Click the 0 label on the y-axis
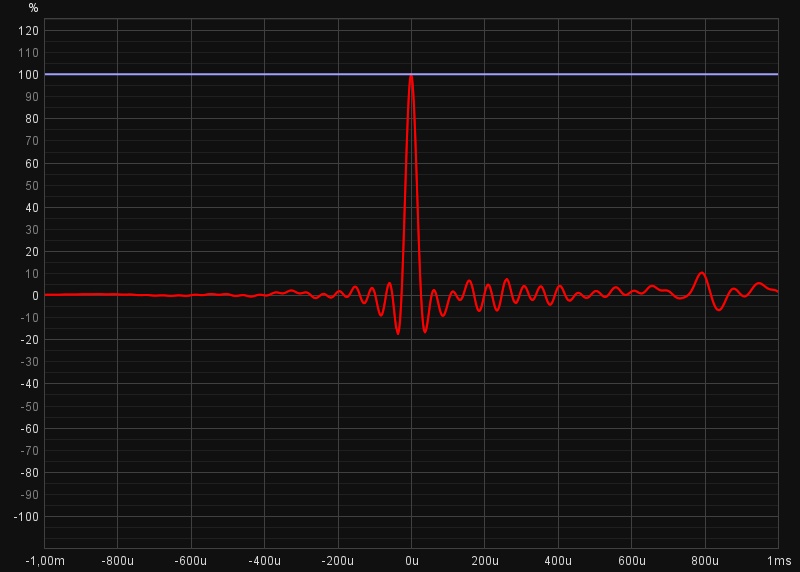The height and width of the screenshot is (572, 800). pyautogui.click(x=35, y=296)
